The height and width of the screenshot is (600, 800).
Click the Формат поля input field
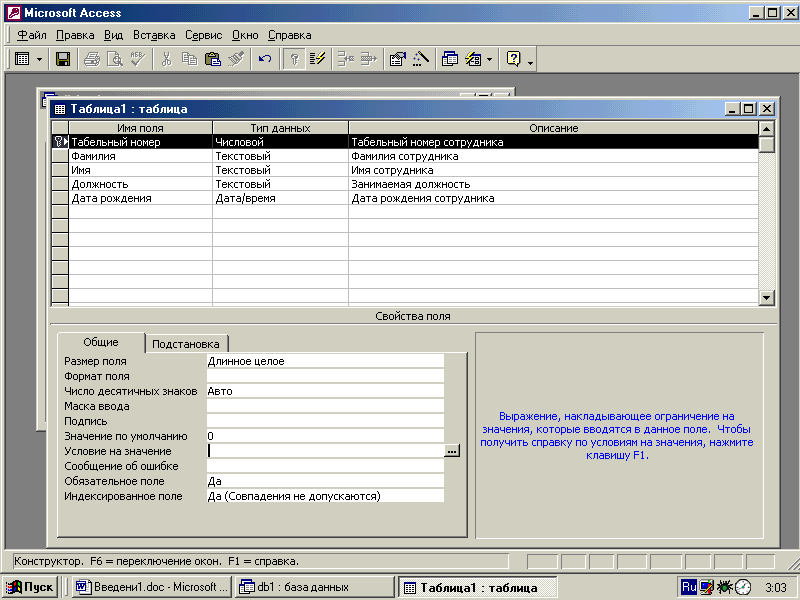(x=325, y=376)
